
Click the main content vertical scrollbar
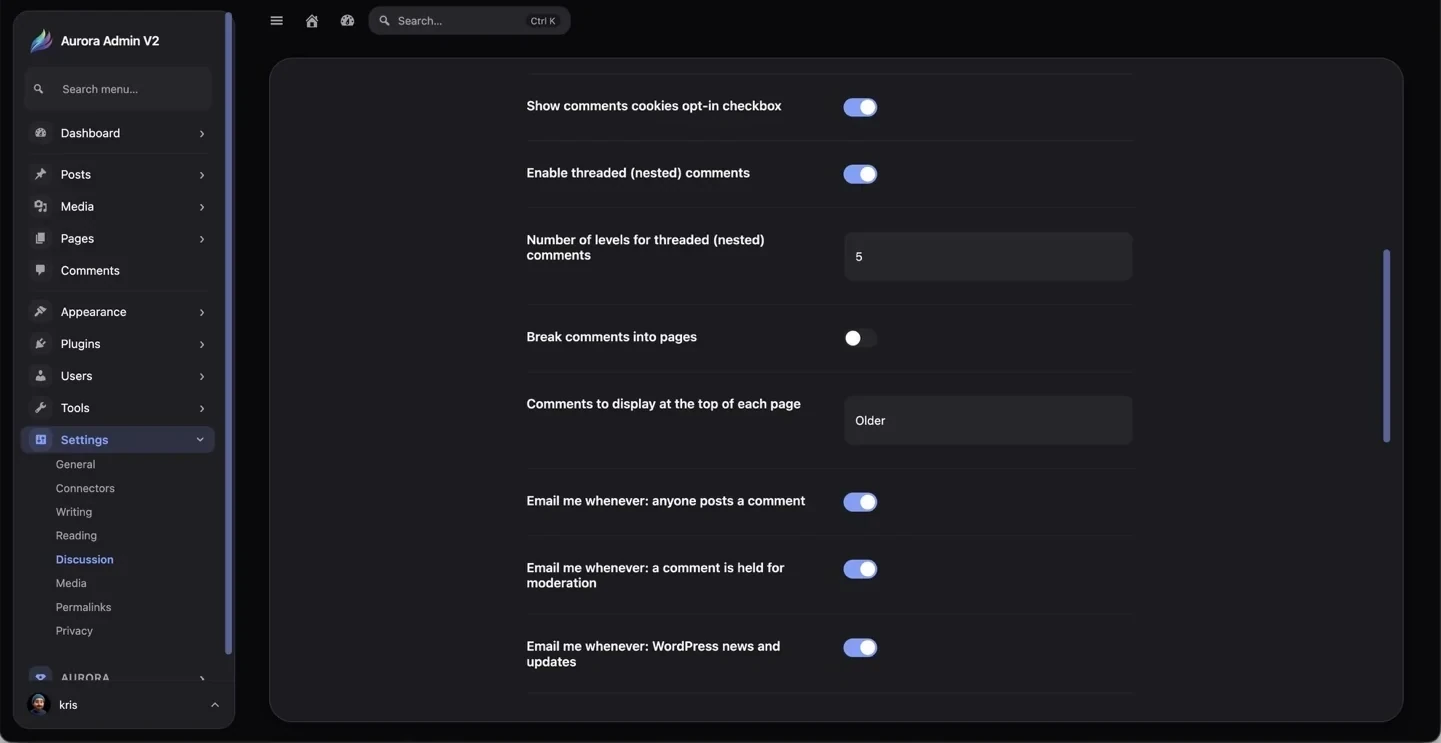1386,345
